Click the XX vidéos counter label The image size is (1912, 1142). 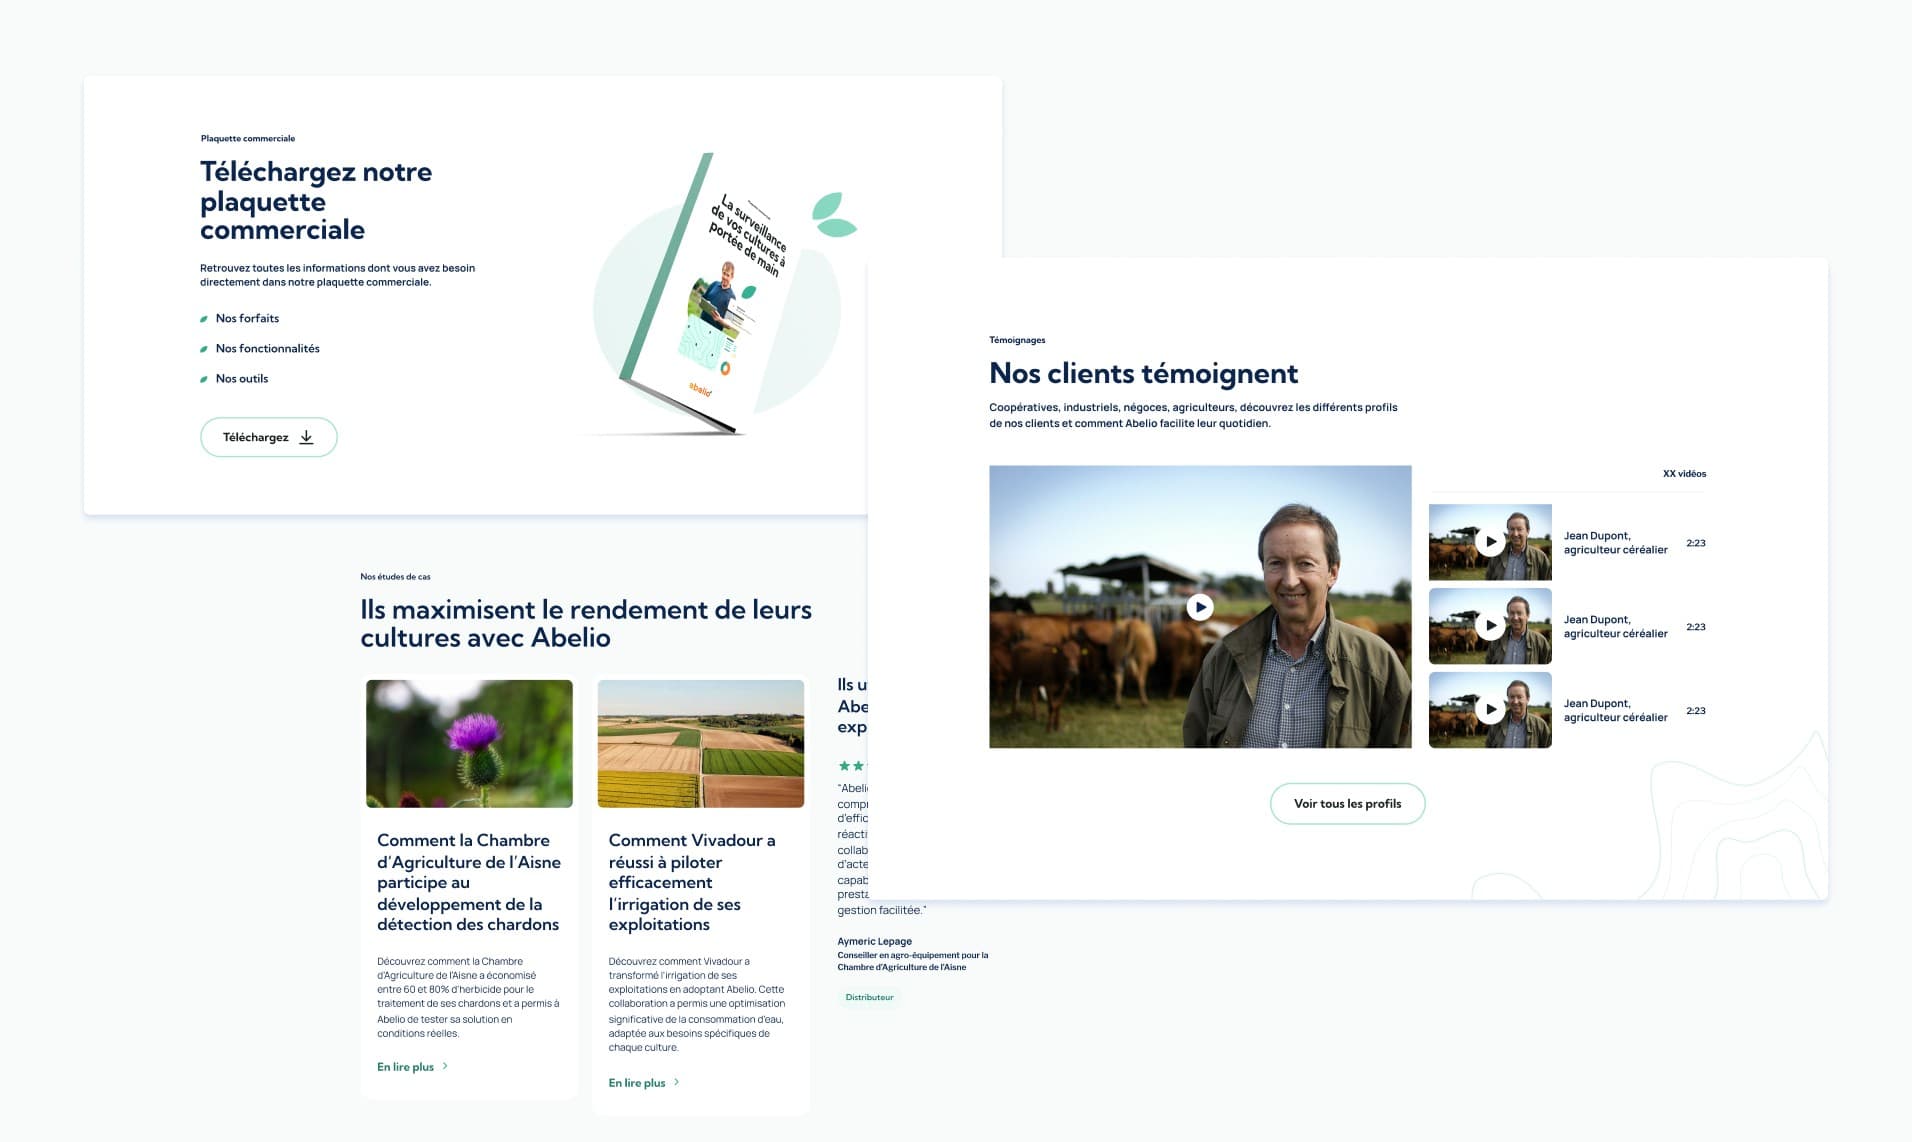pos(1684,474)
